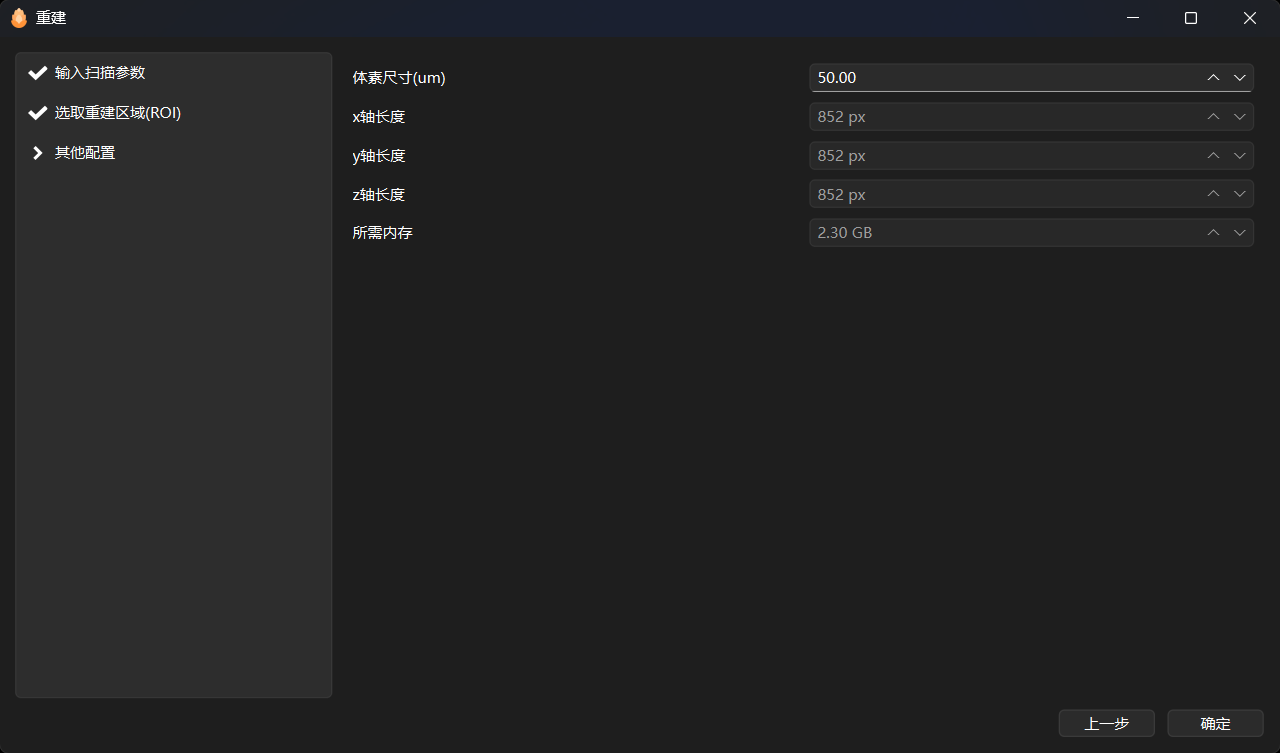Confirm with the 确定 button
This screenshot has width=1280, height=753.
(x=1215, y=724)
